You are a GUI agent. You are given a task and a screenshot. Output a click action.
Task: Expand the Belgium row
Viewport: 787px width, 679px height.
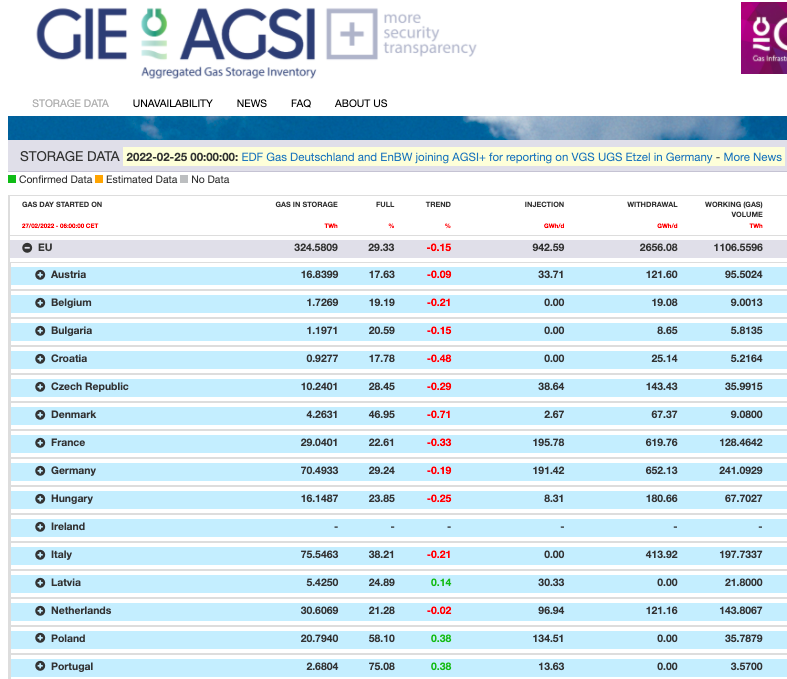point(40,303)
